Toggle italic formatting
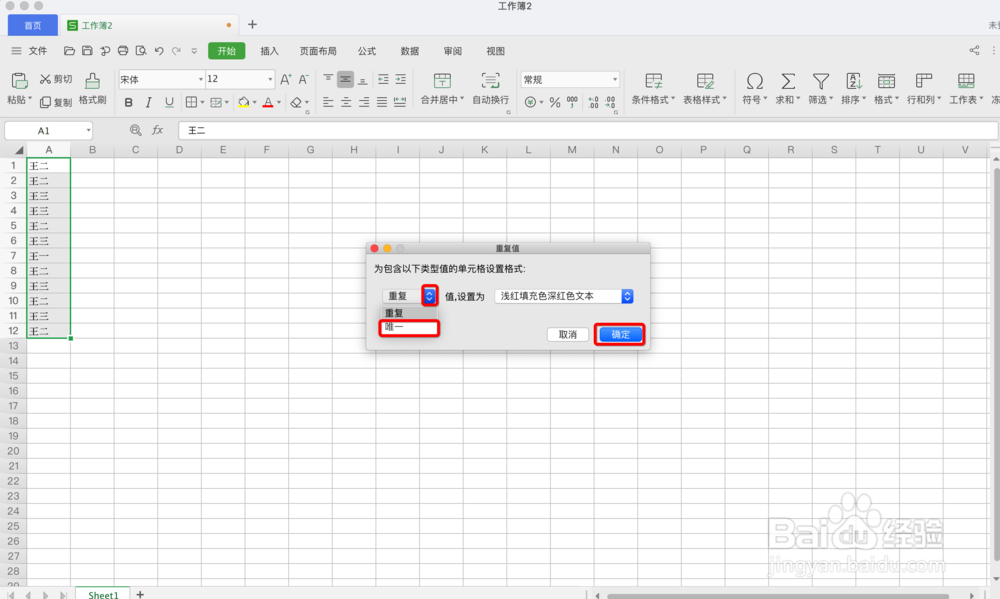 [148, 102]
